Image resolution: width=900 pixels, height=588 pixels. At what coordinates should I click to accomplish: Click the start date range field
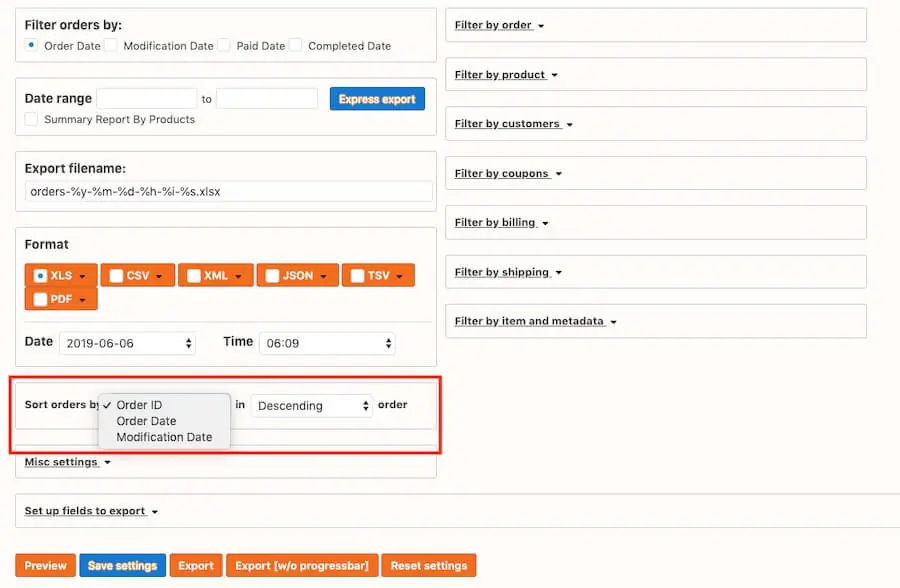[147, 99]
